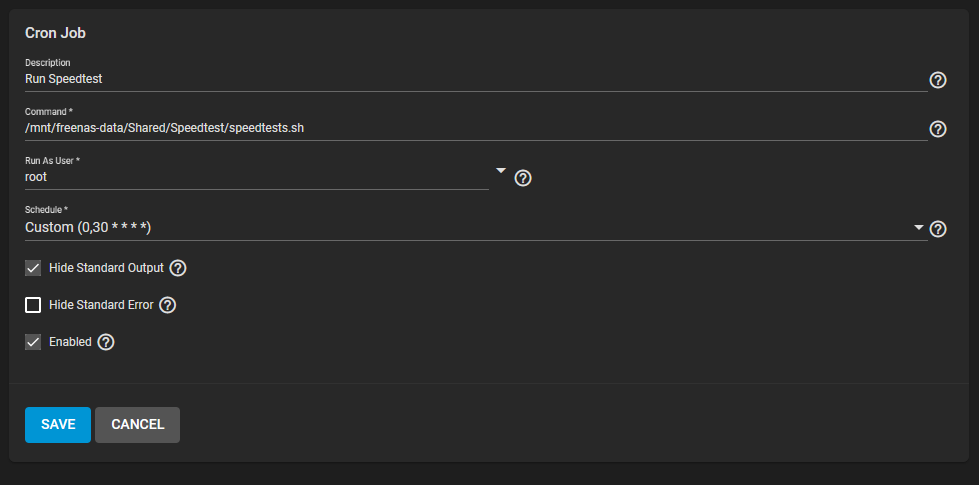
Task: View help icon beside Run As User
Action: click(x=523, y=179)
